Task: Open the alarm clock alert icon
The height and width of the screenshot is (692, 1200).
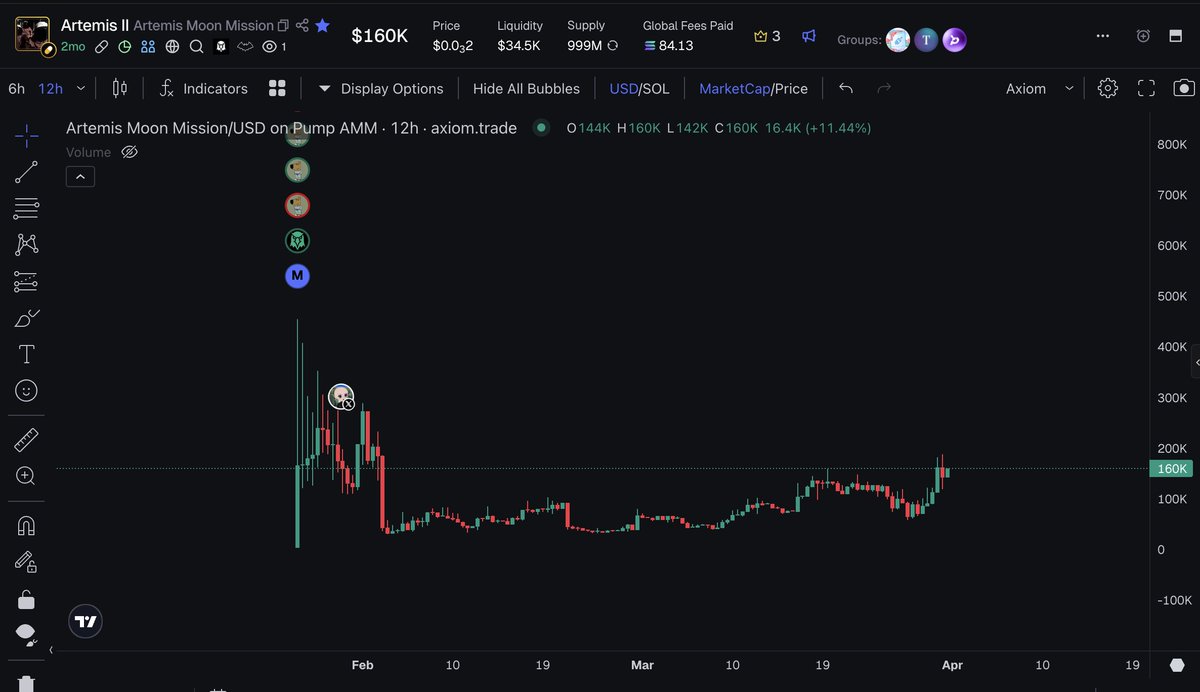Action: (x=1144, y=36)
